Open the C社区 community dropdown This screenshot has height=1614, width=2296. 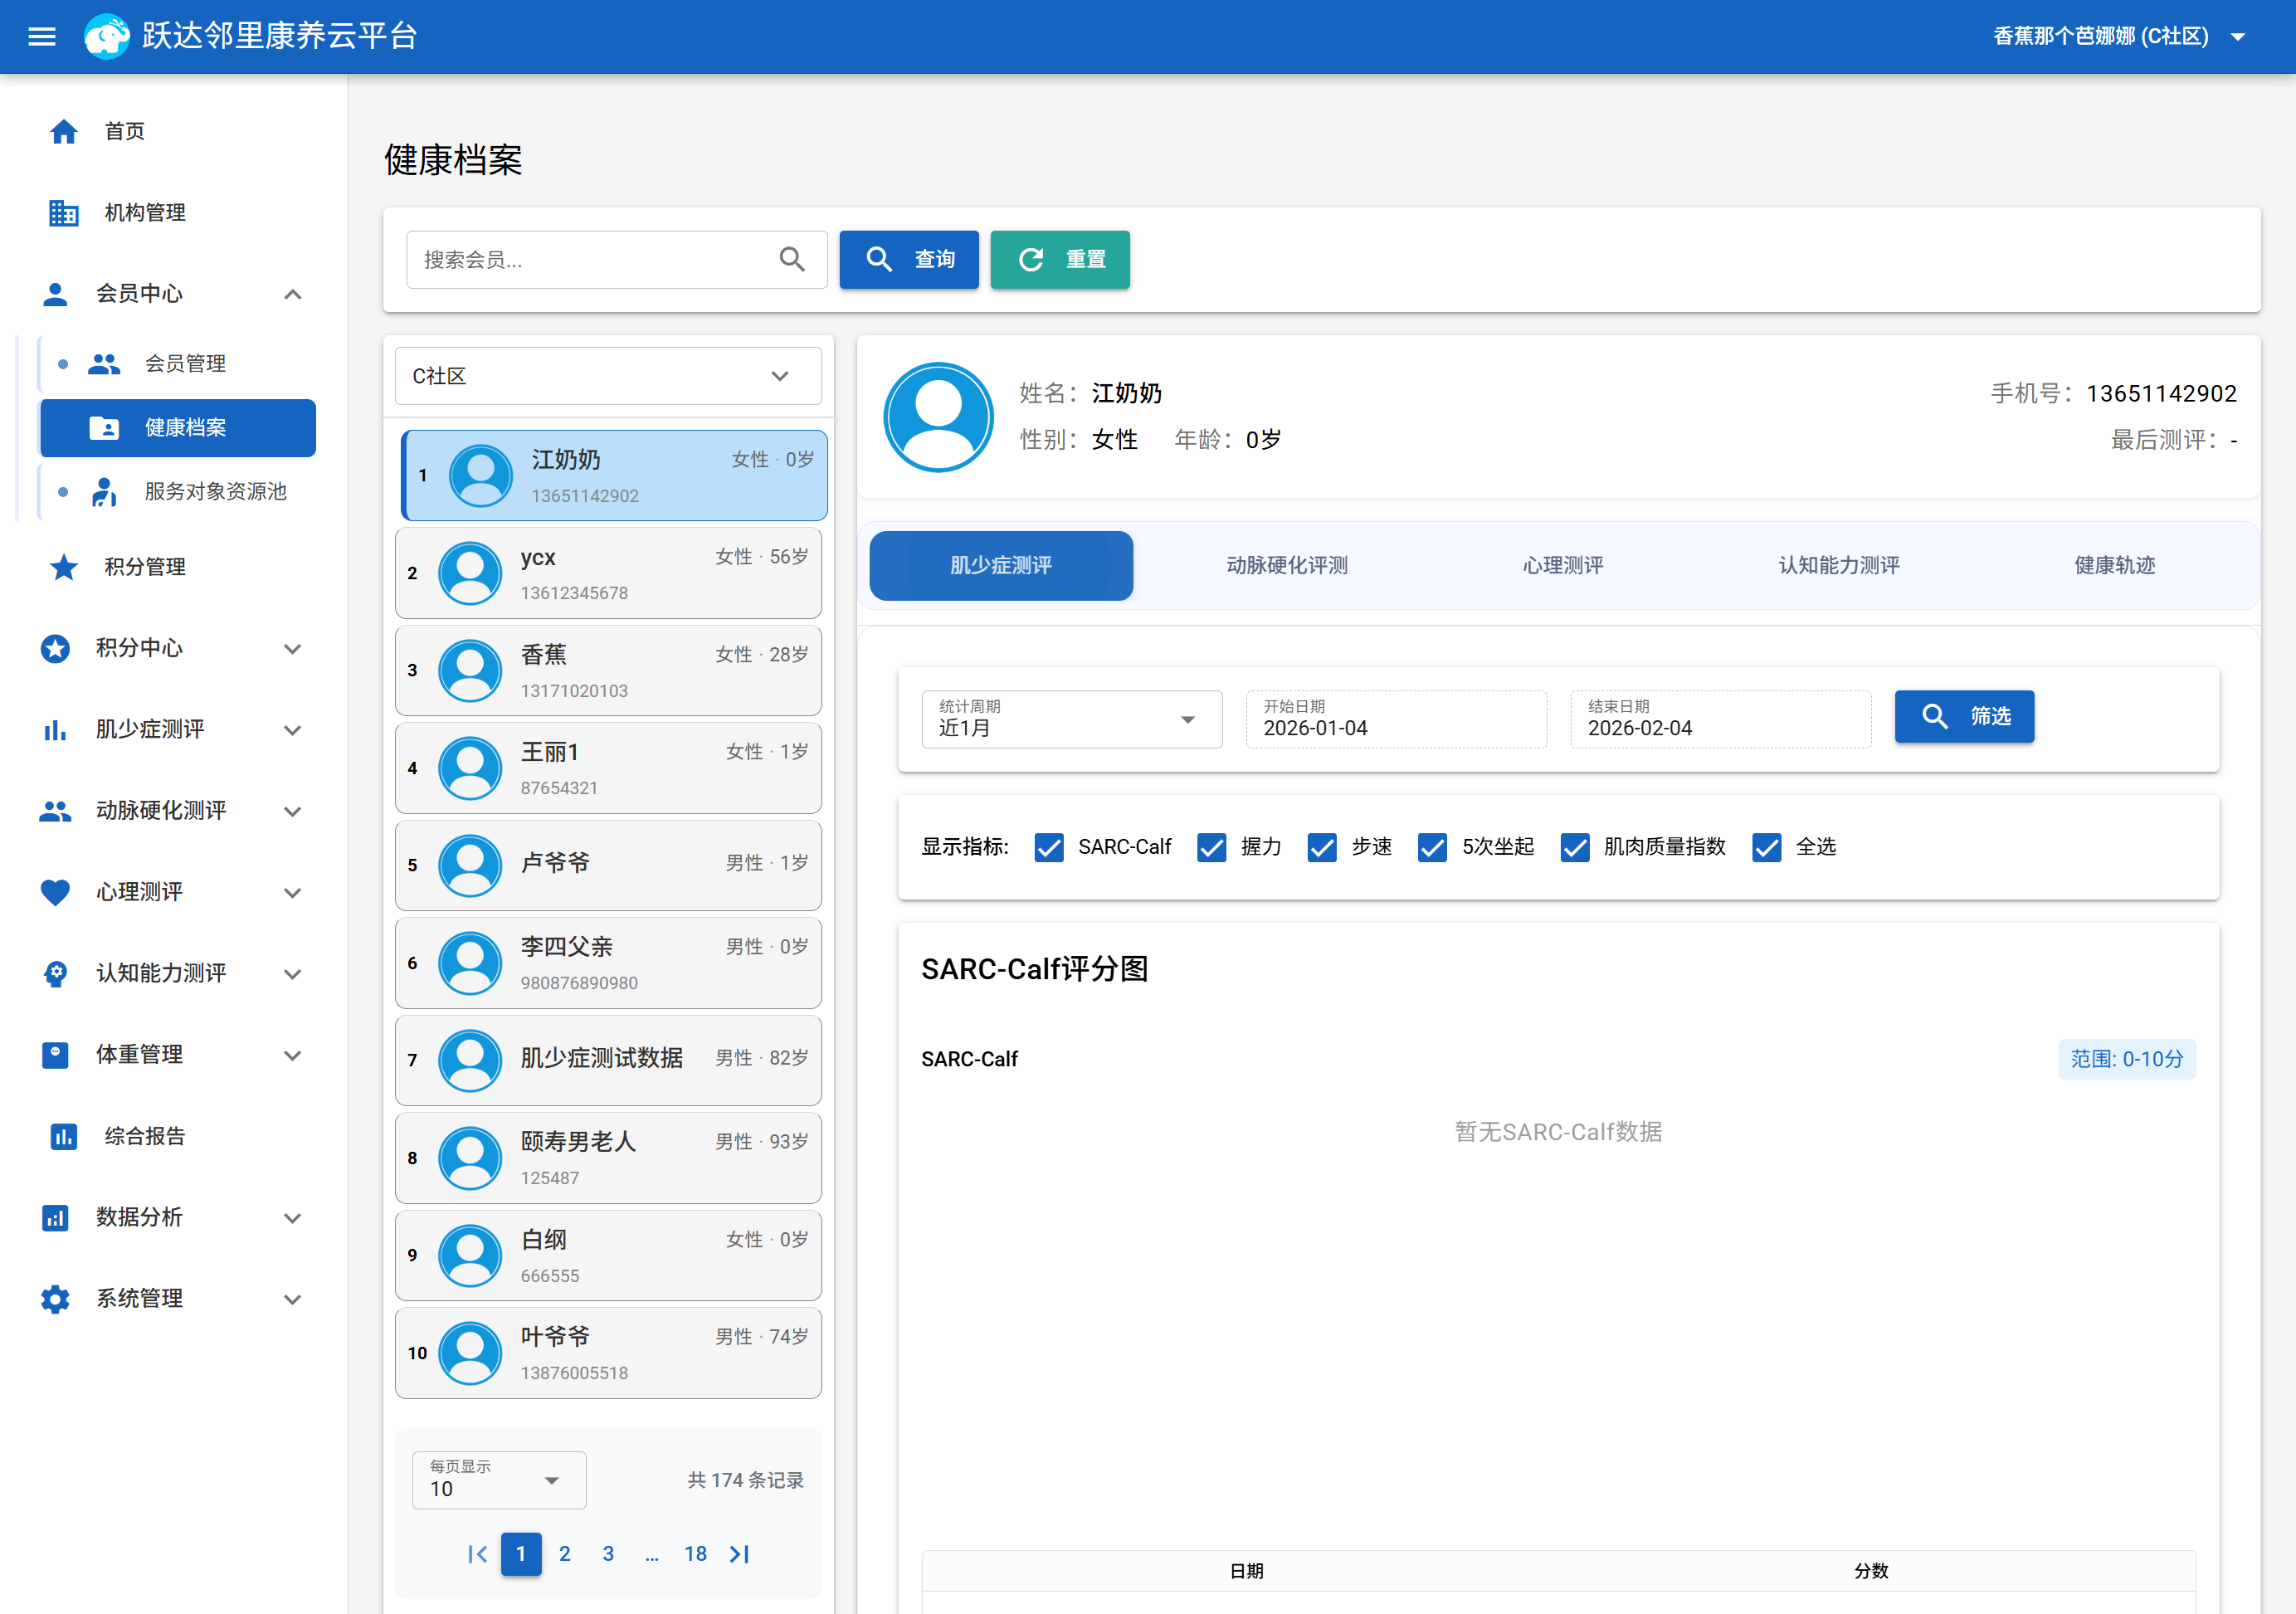(x=608, y=376)
